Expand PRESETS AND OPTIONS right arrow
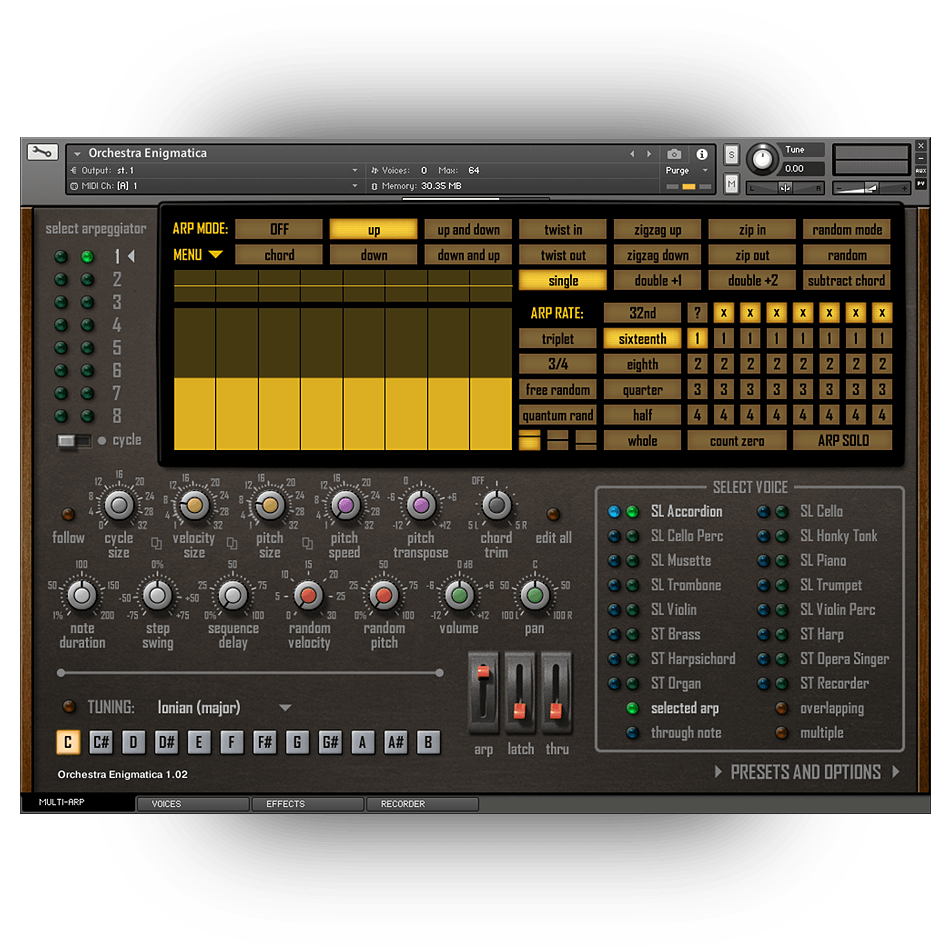 tap(895, 772)
